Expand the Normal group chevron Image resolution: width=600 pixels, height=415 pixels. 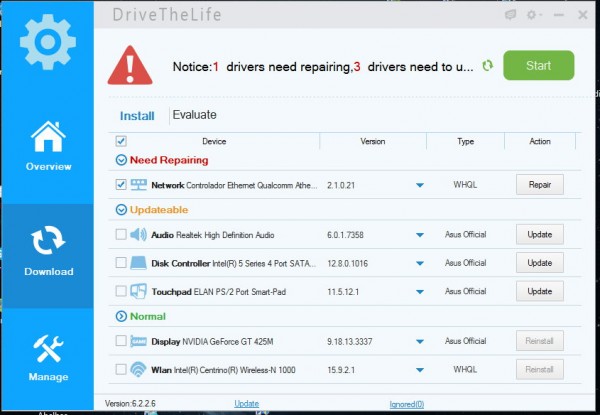pyautogui.click(x=121, y=316)
